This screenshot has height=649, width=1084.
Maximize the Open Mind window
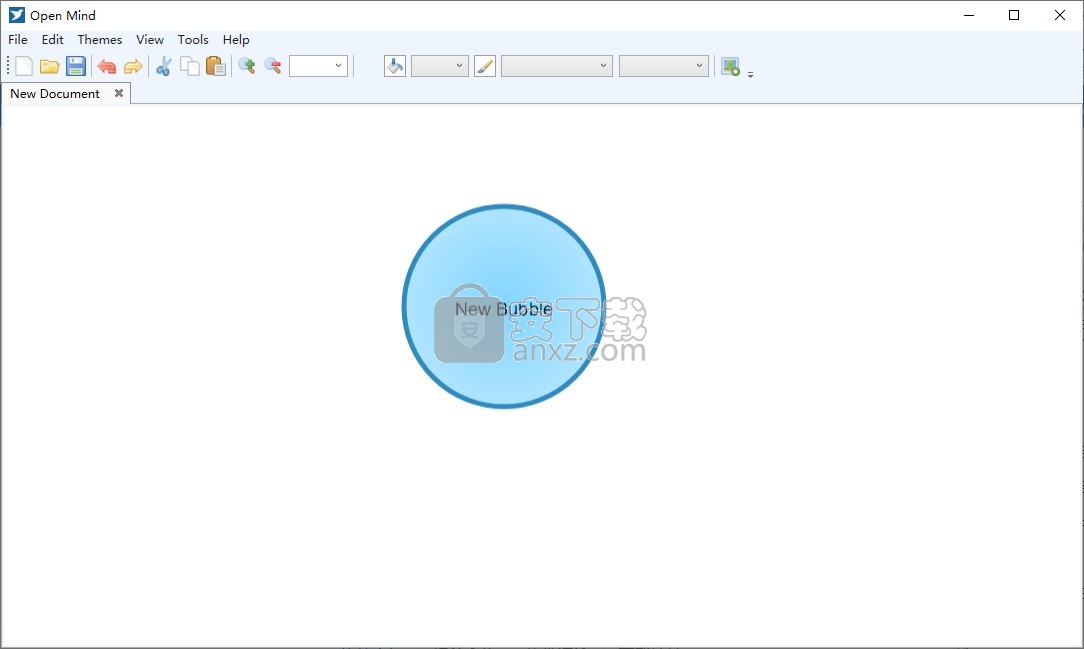pyautogui.click(x=1014, y=15)
